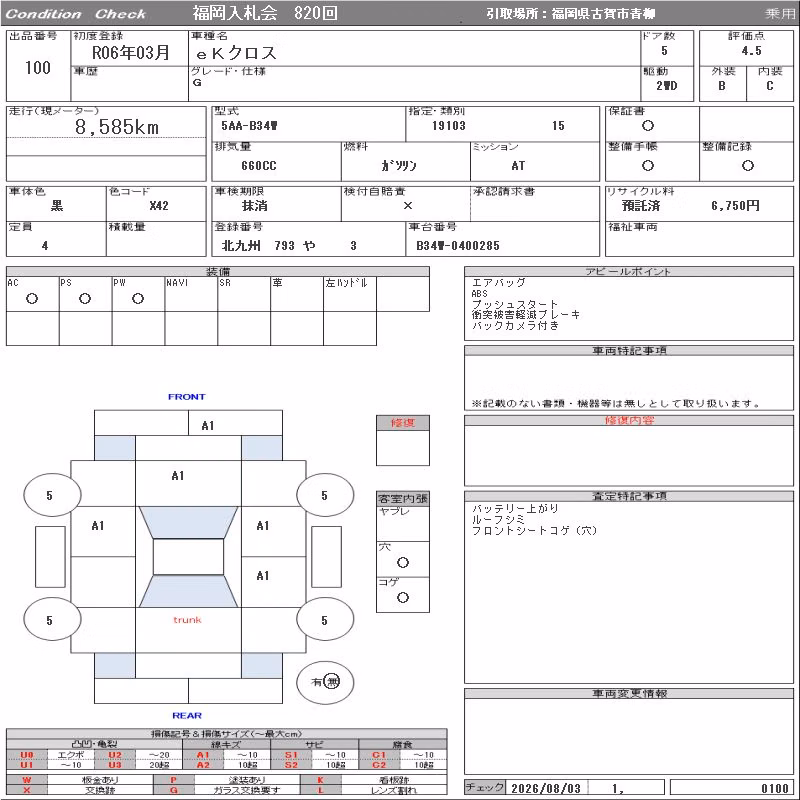Click the circle mark in the PS cell
The width and height of the screenshot is (800, 800).
coord(85,298)
